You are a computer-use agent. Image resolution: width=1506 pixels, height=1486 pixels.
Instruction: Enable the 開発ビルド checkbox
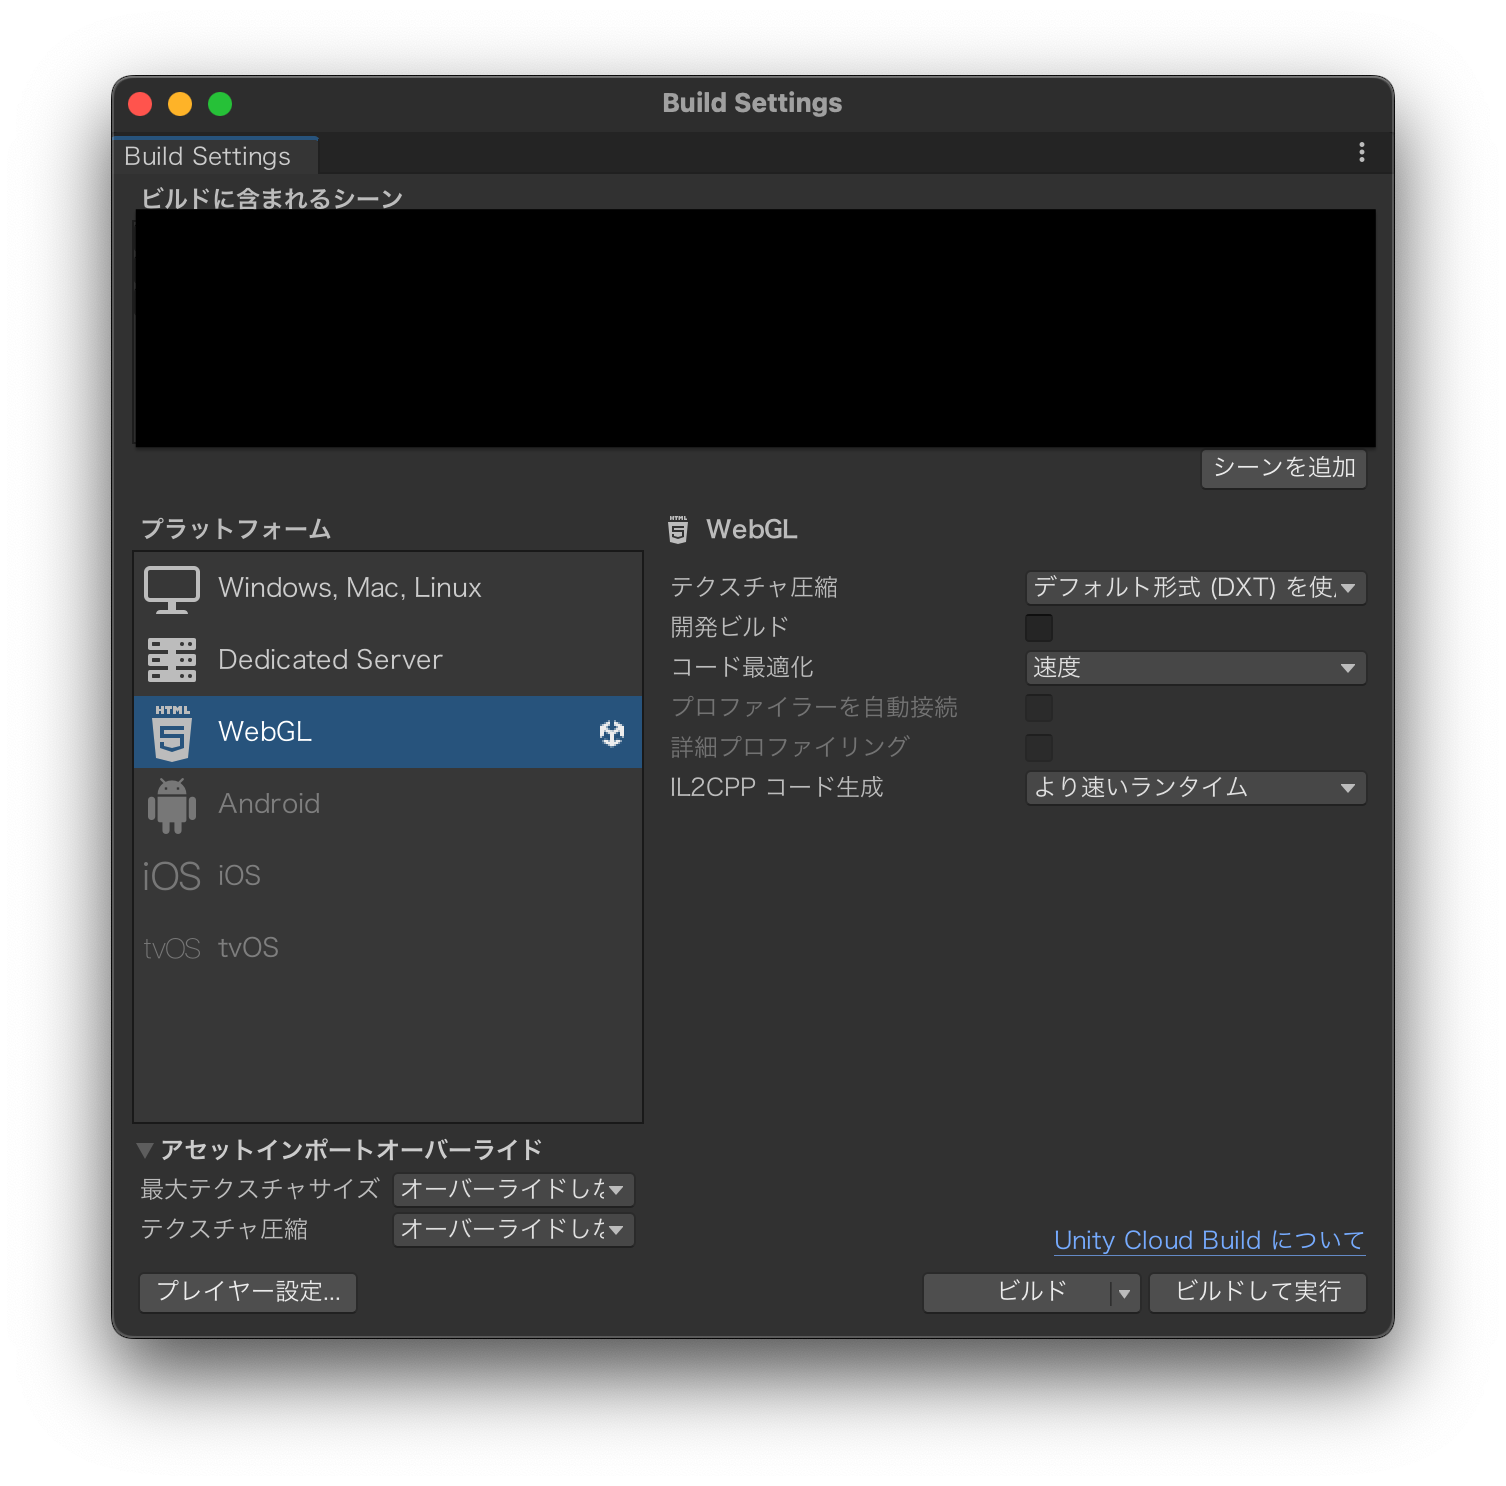(x=1039, y=627)
